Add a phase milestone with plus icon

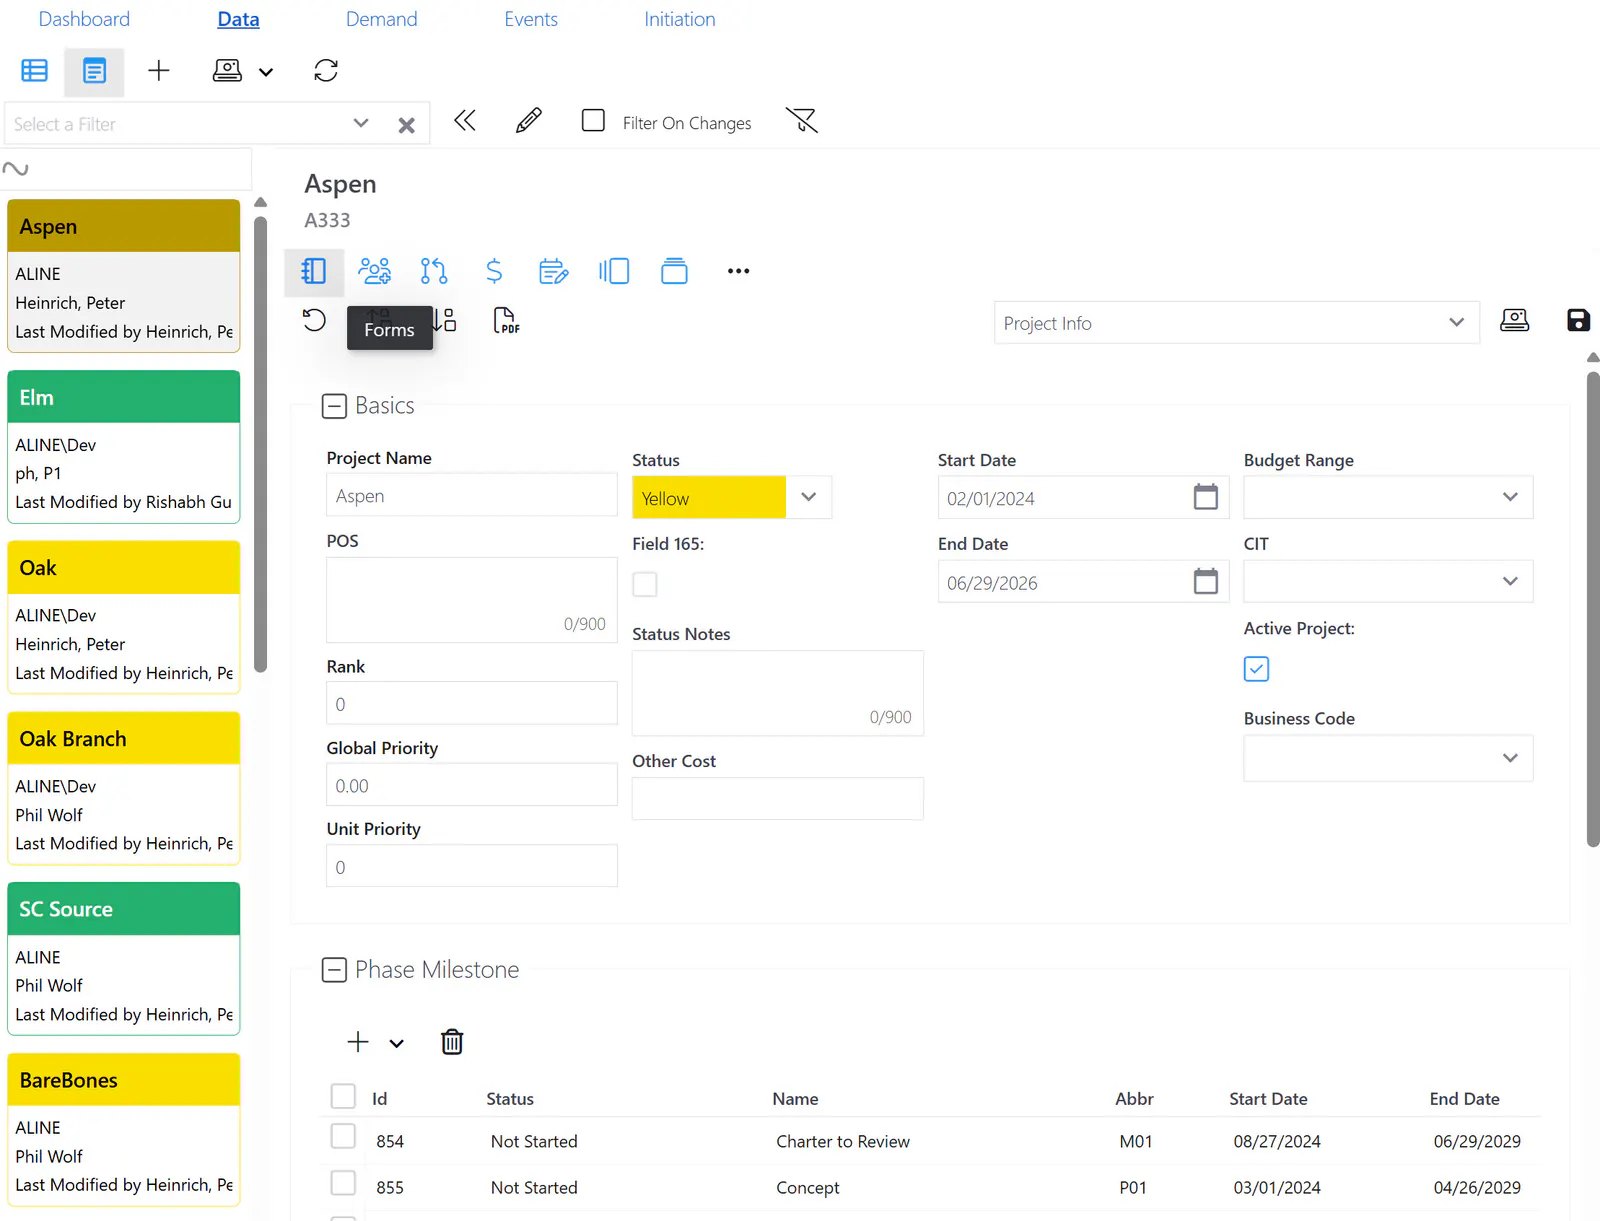(x=358, y=1042)
